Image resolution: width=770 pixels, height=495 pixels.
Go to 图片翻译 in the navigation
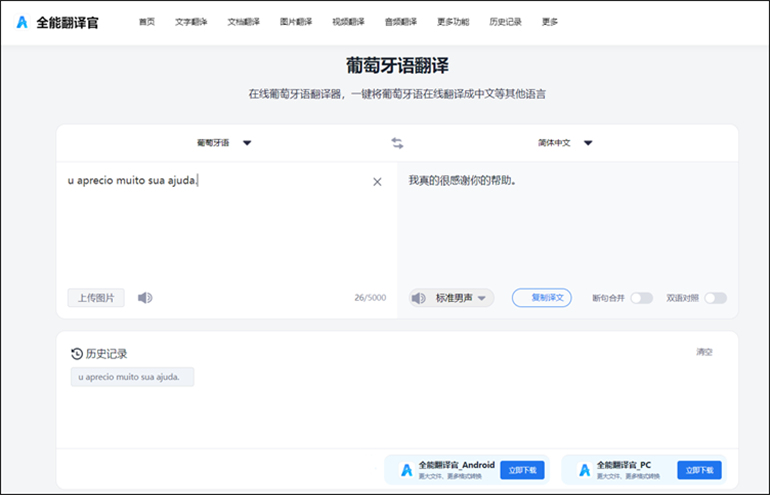point(296,21)
